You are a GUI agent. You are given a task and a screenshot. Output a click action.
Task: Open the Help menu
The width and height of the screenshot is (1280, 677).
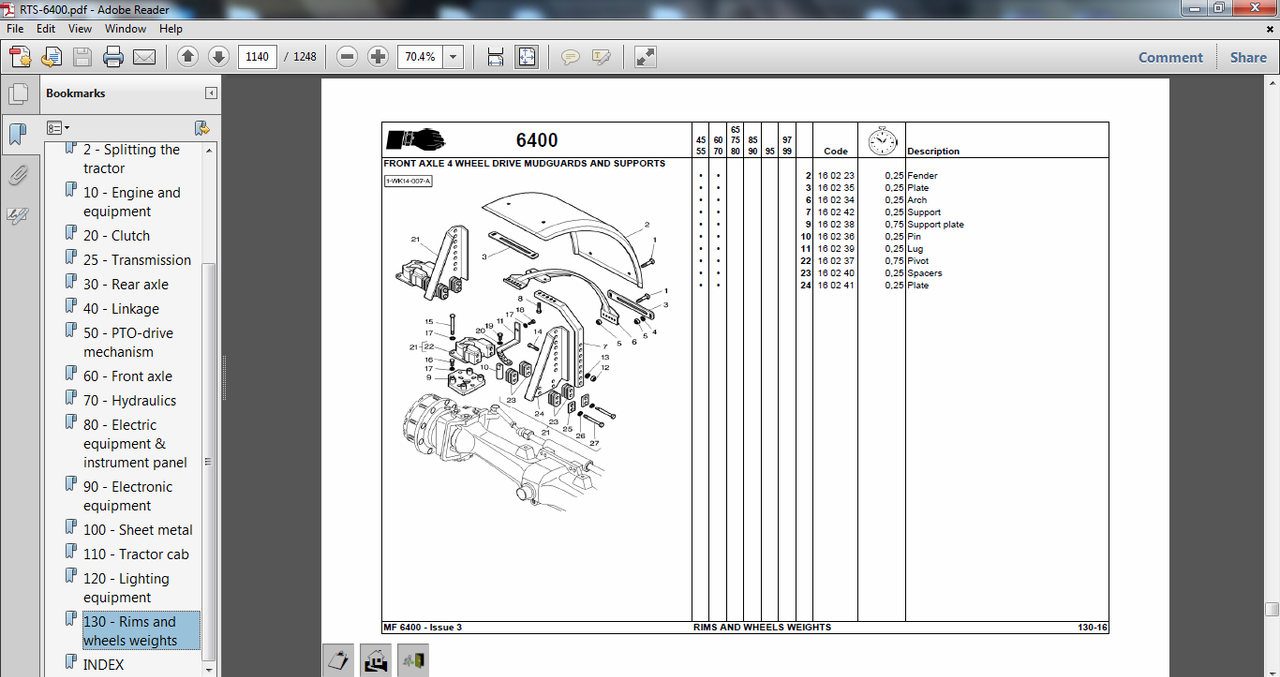(x=171, y=29)
